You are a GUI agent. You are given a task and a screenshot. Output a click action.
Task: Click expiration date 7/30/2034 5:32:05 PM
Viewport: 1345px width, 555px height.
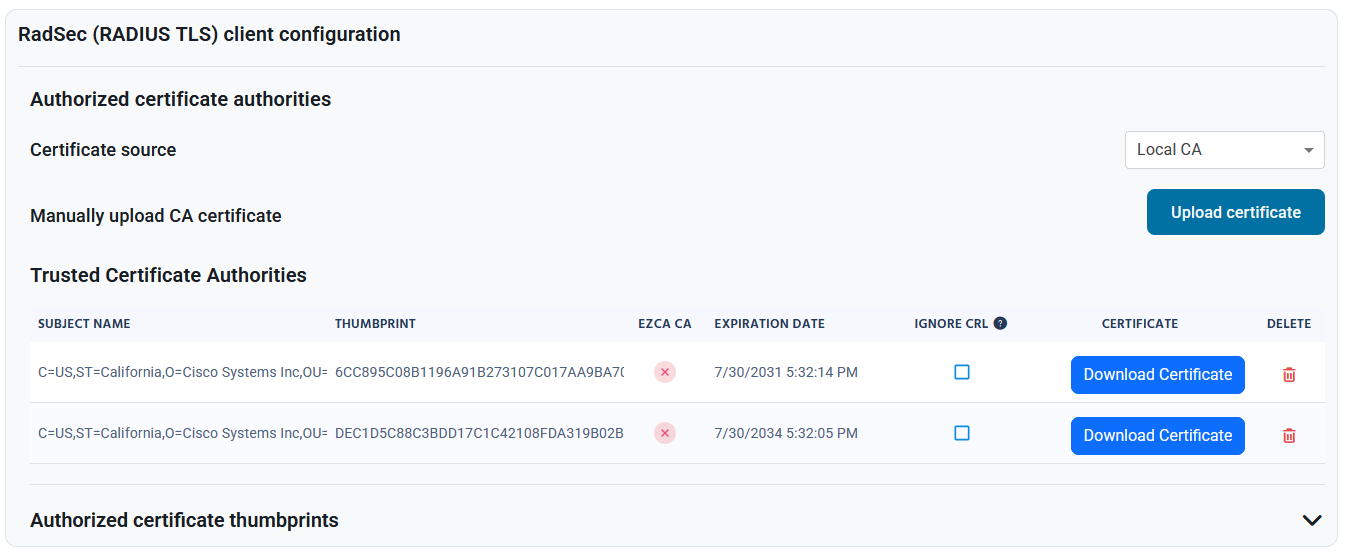pos(786,433)
